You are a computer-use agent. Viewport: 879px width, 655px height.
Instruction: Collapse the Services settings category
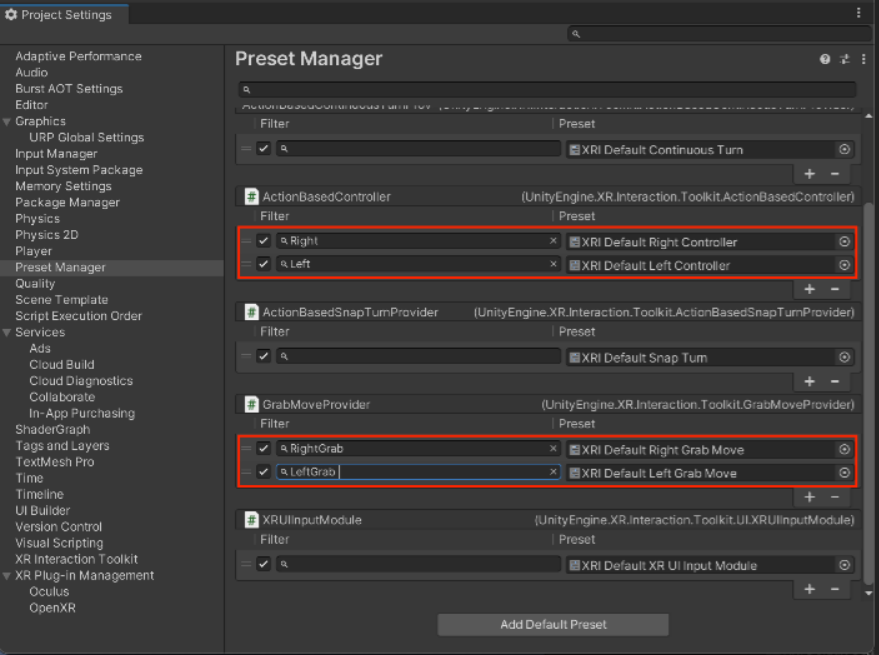(x=8, y=332)
